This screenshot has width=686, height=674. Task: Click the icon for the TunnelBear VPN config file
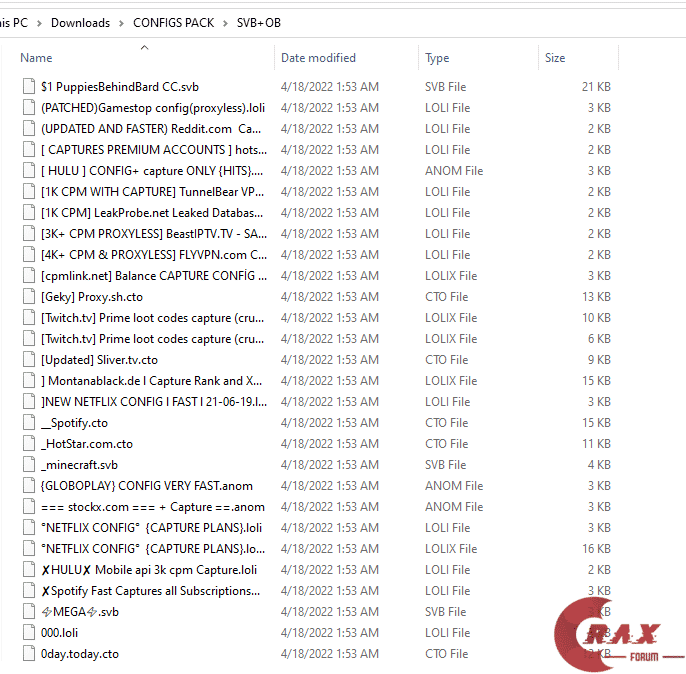coord(29,192)
